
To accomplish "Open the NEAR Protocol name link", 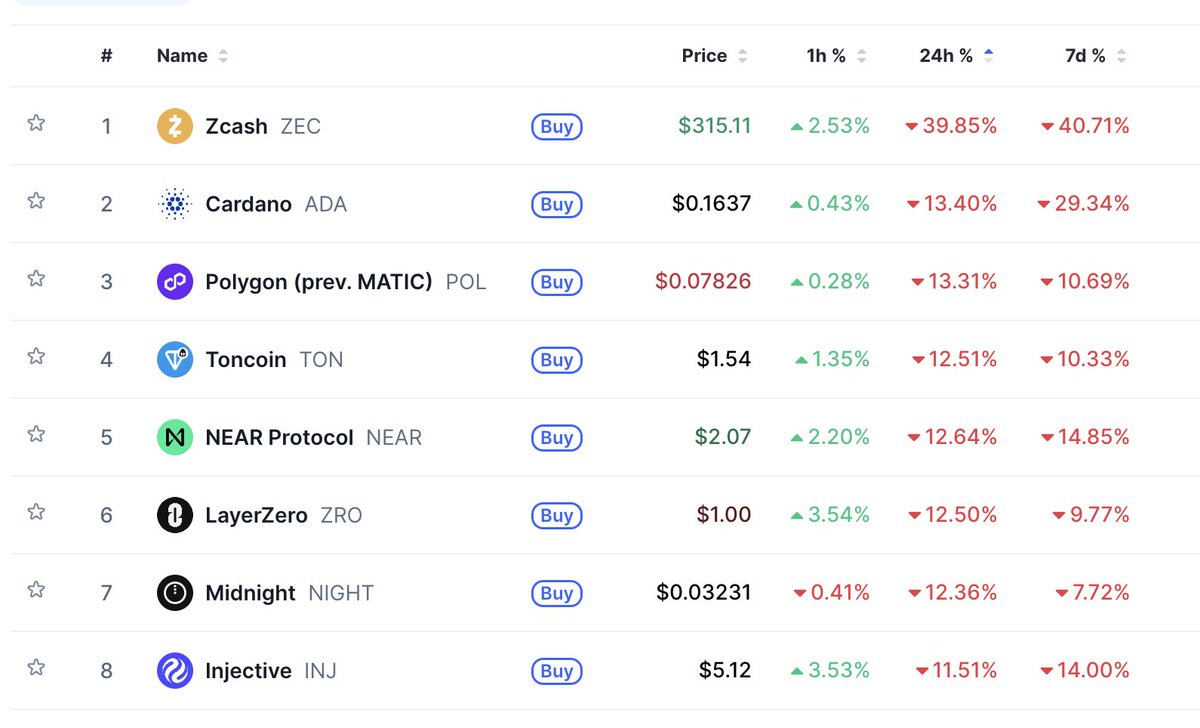I will click(x=279, y=437).
